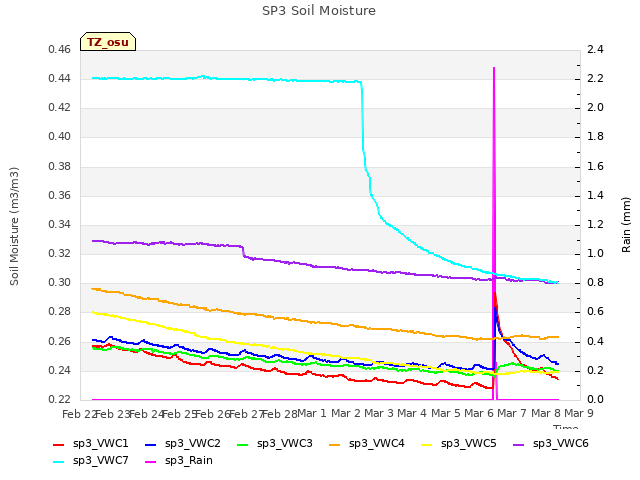Select the sp3_VWC4 legend entry
This screenshot has width=640, height=480.
[367, 443]
